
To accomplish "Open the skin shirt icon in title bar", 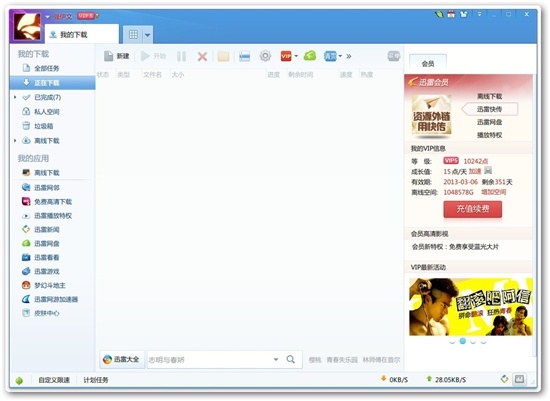I will [464, 14].
